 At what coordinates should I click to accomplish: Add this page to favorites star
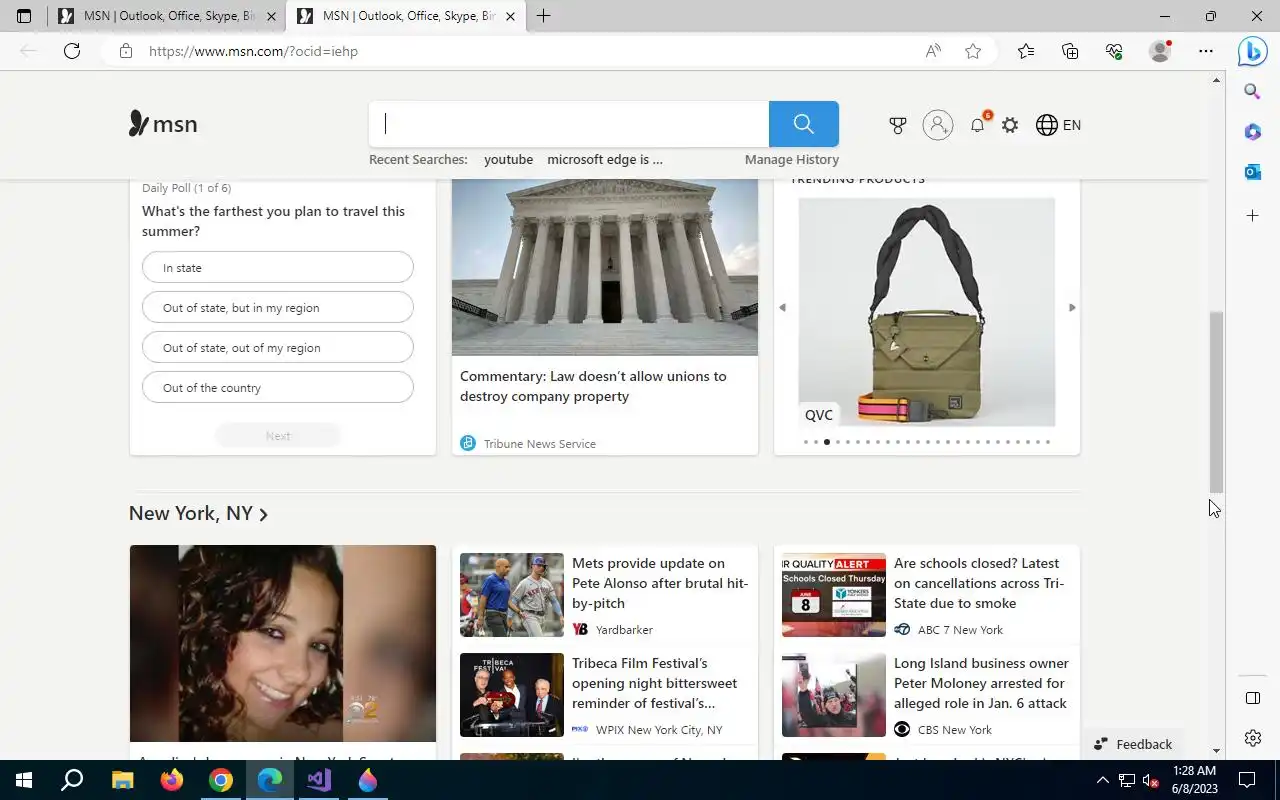click(x=973, y=51)
